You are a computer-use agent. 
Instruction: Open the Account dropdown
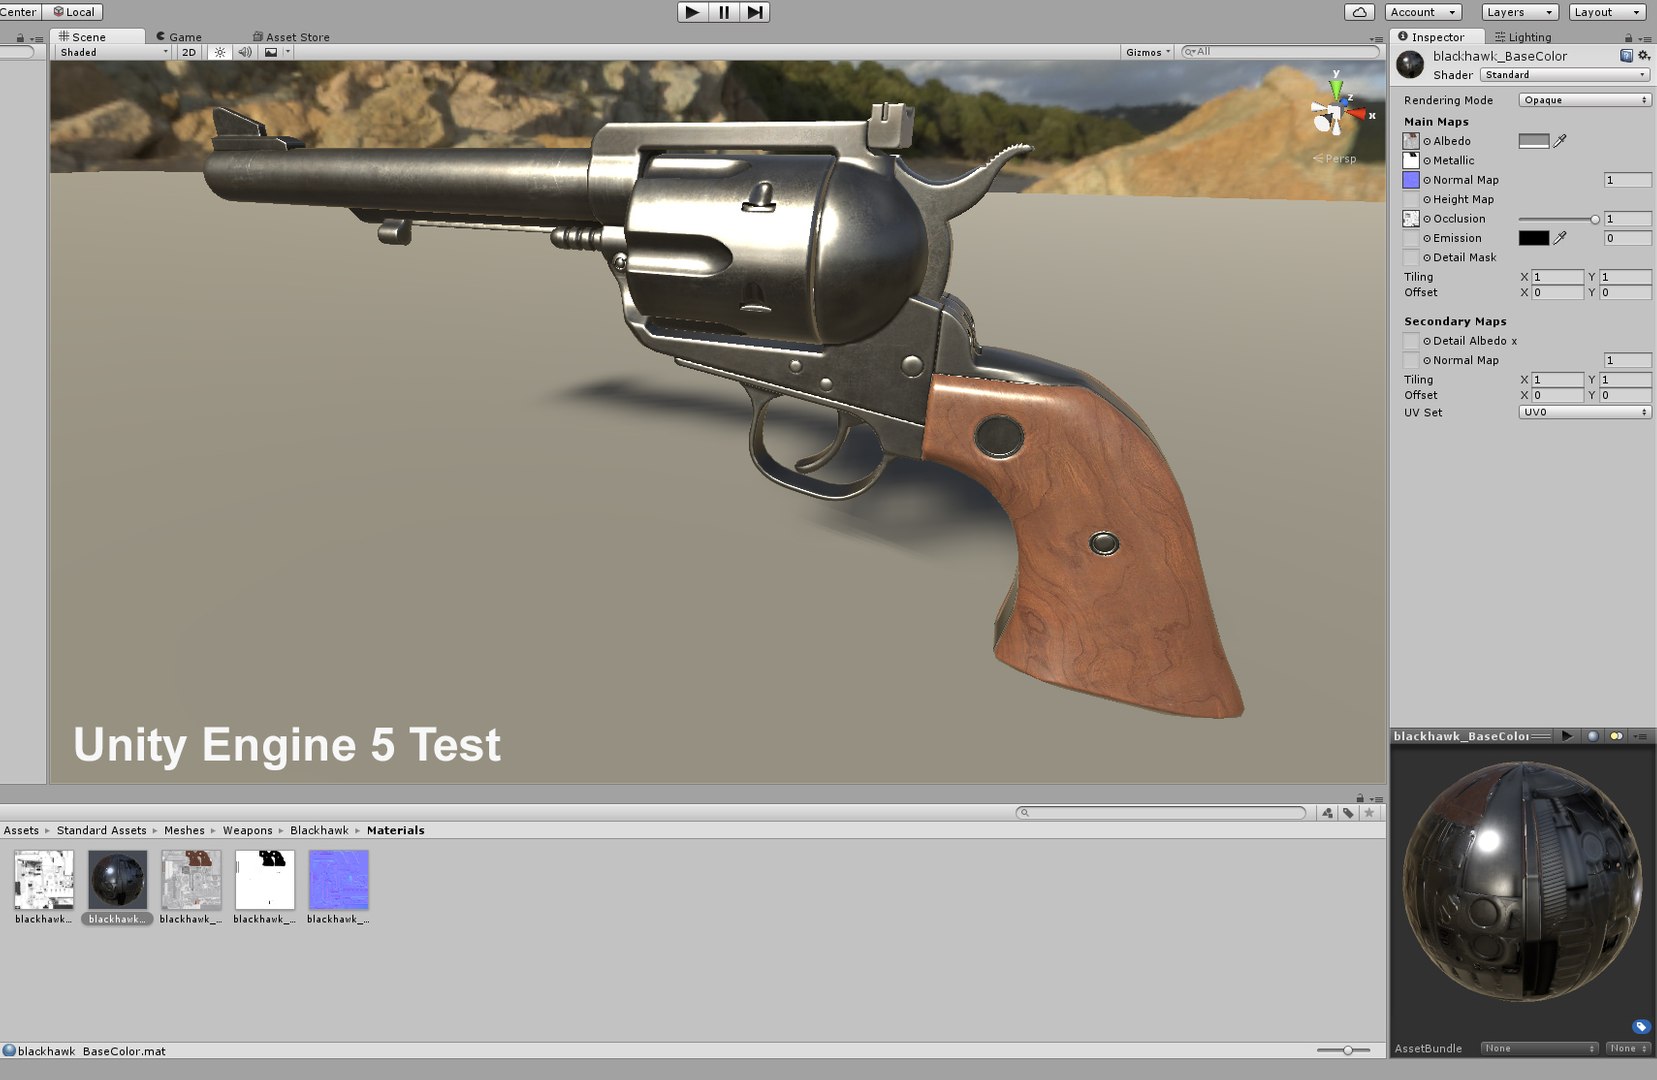point(1424,12)
